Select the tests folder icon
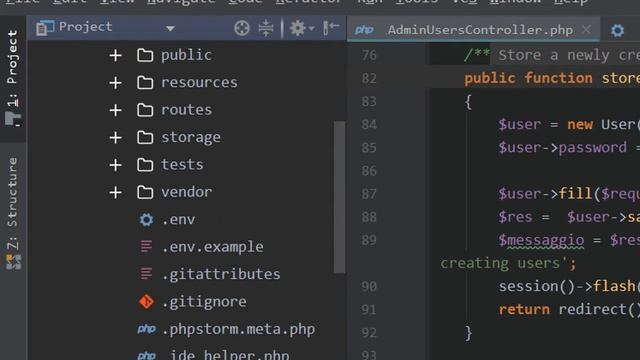Viewport: 640px width, 360px height. 145,164
